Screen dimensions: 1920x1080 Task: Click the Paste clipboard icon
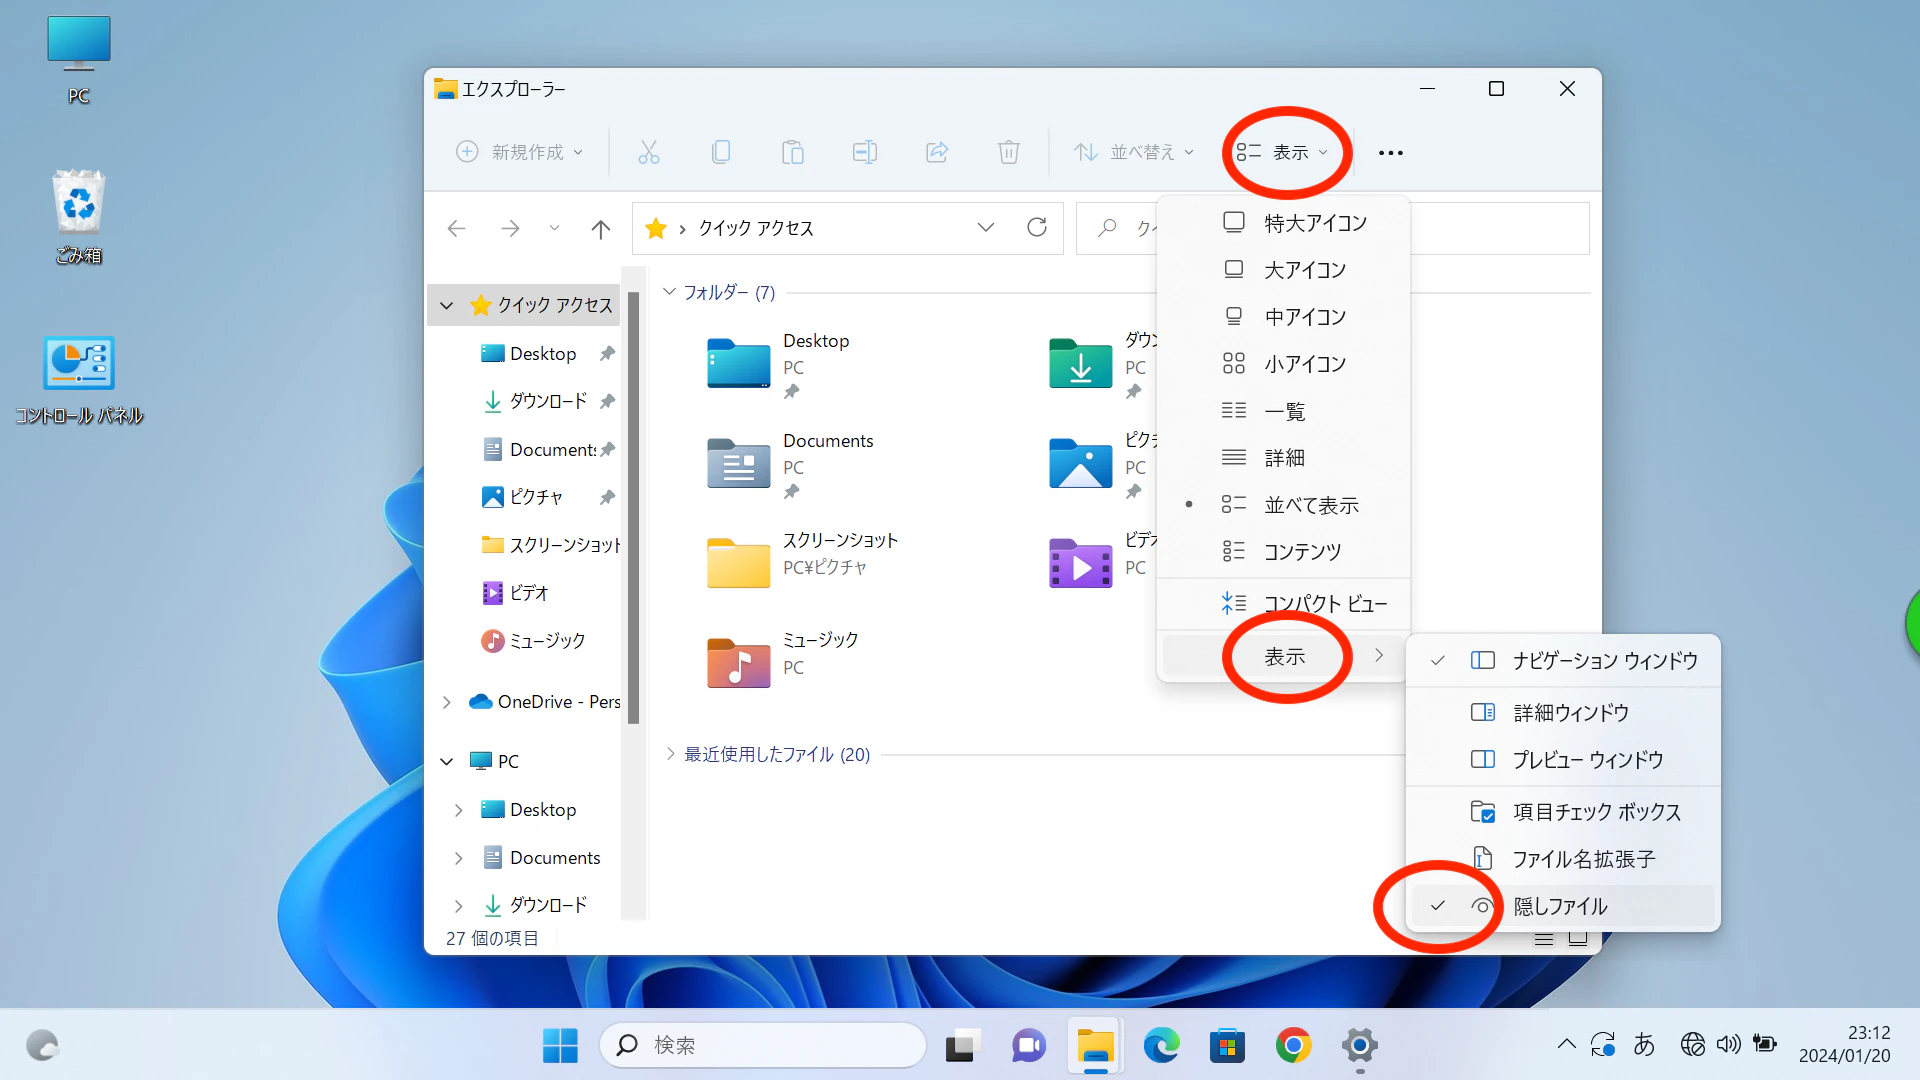[x=793, y=152]
